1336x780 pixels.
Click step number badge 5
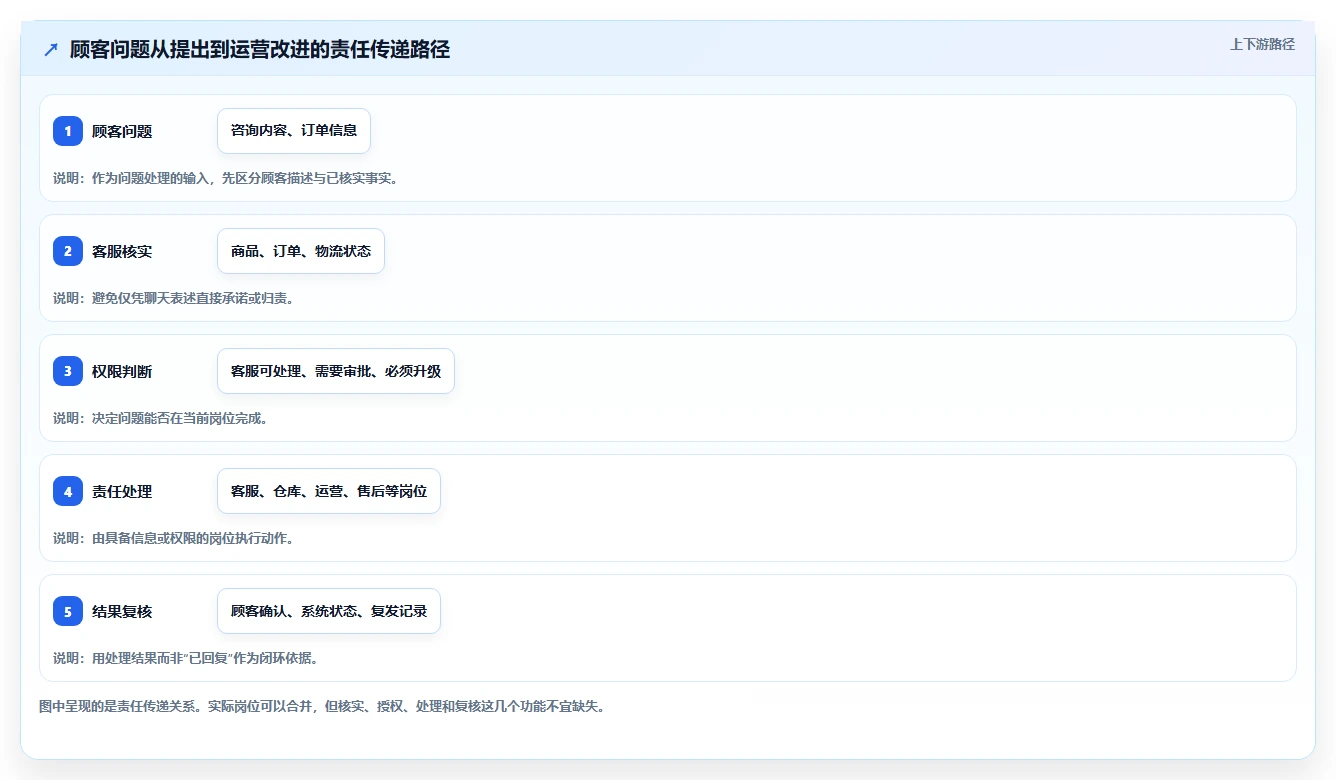[x=68, y=611]
